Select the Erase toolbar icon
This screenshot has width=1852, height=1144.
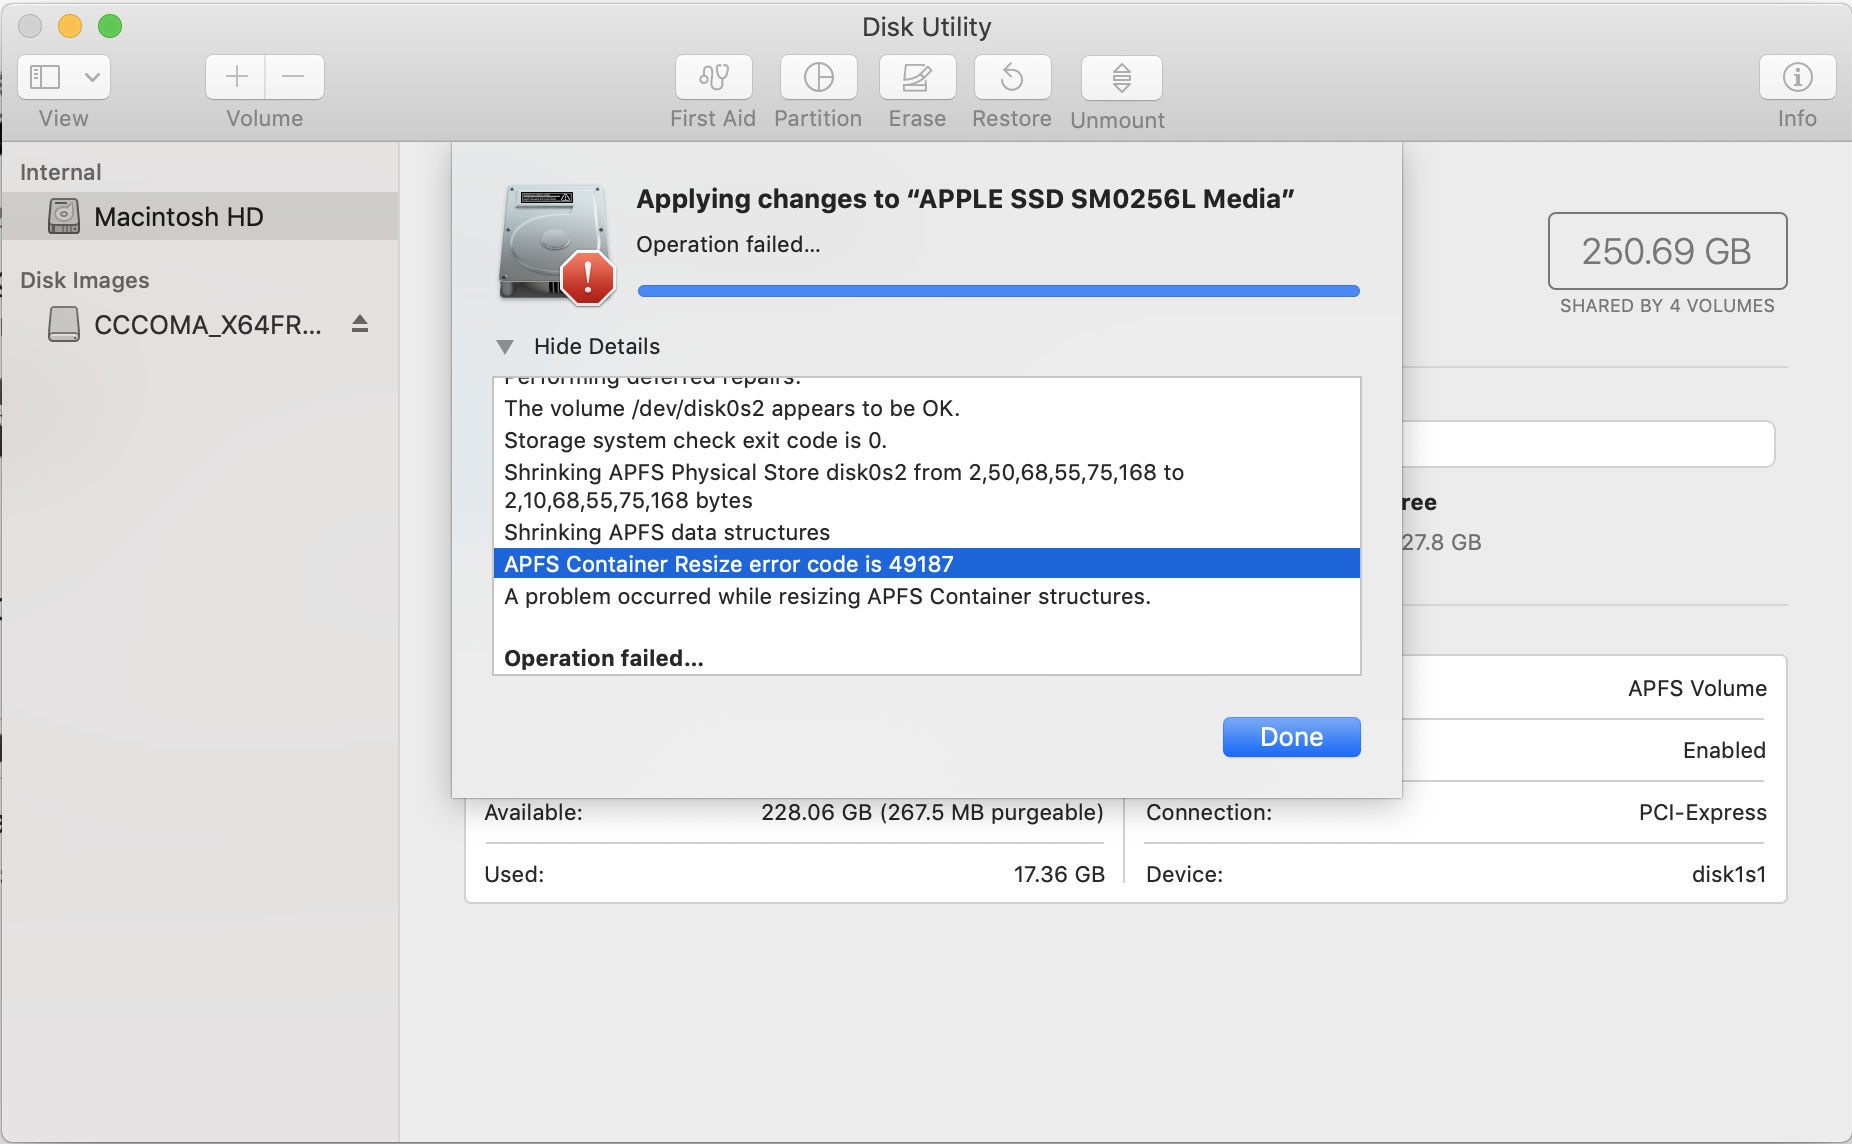point(917,77)
